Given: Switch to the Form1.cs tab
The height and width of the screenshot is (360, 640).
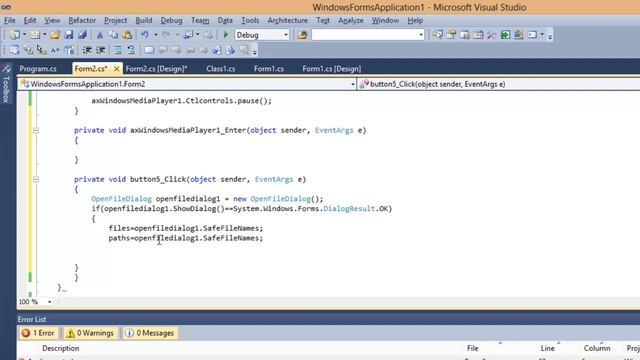Looking at the screenshot, I should point(269,69).
